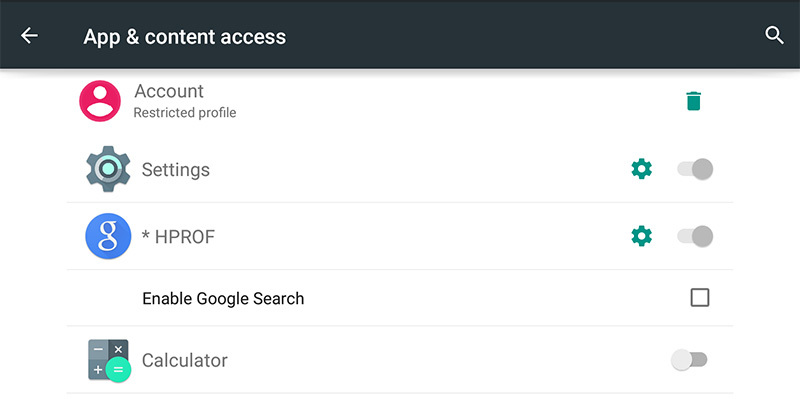Select the Account name label

(169, 91)
